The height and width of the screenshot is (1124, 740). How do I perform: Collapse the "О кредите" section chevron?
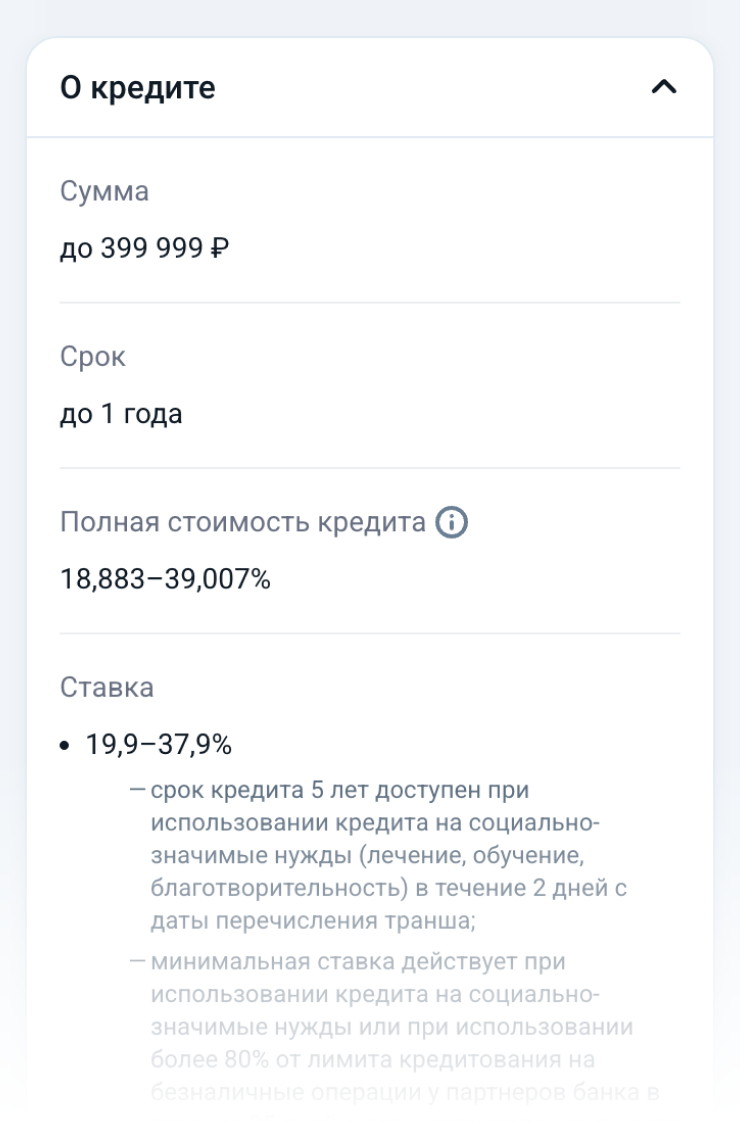[x=664, y=88]
